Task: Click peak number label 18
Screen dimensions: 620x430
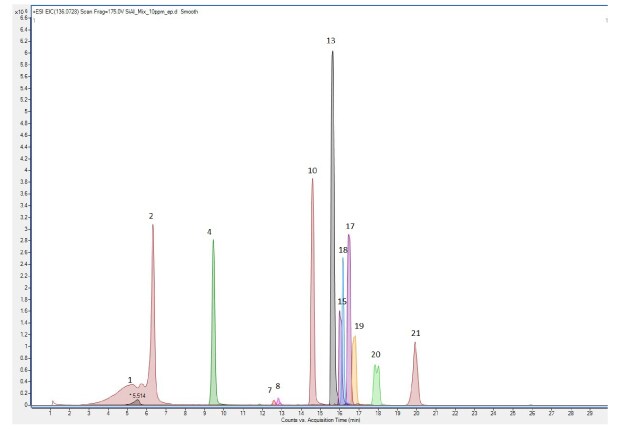Action: point(343,250)
